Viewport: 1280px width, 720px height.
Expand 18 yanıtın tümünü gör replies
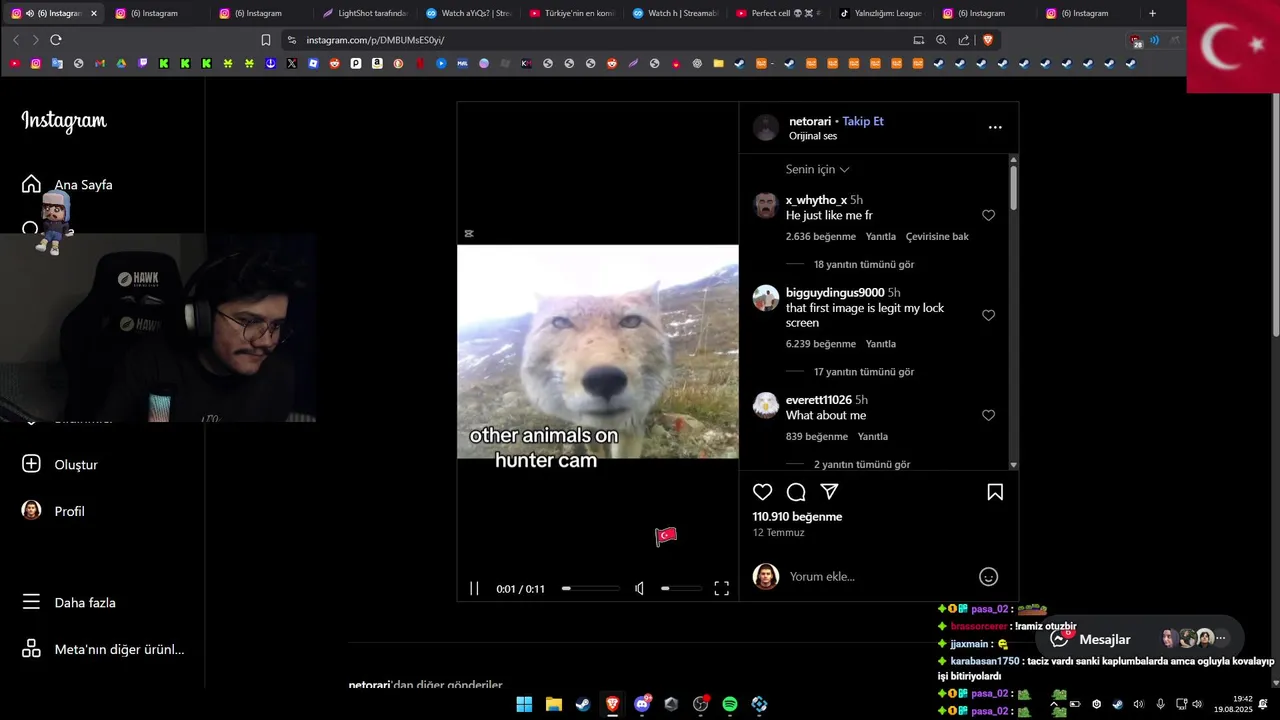tap(864, 265)
